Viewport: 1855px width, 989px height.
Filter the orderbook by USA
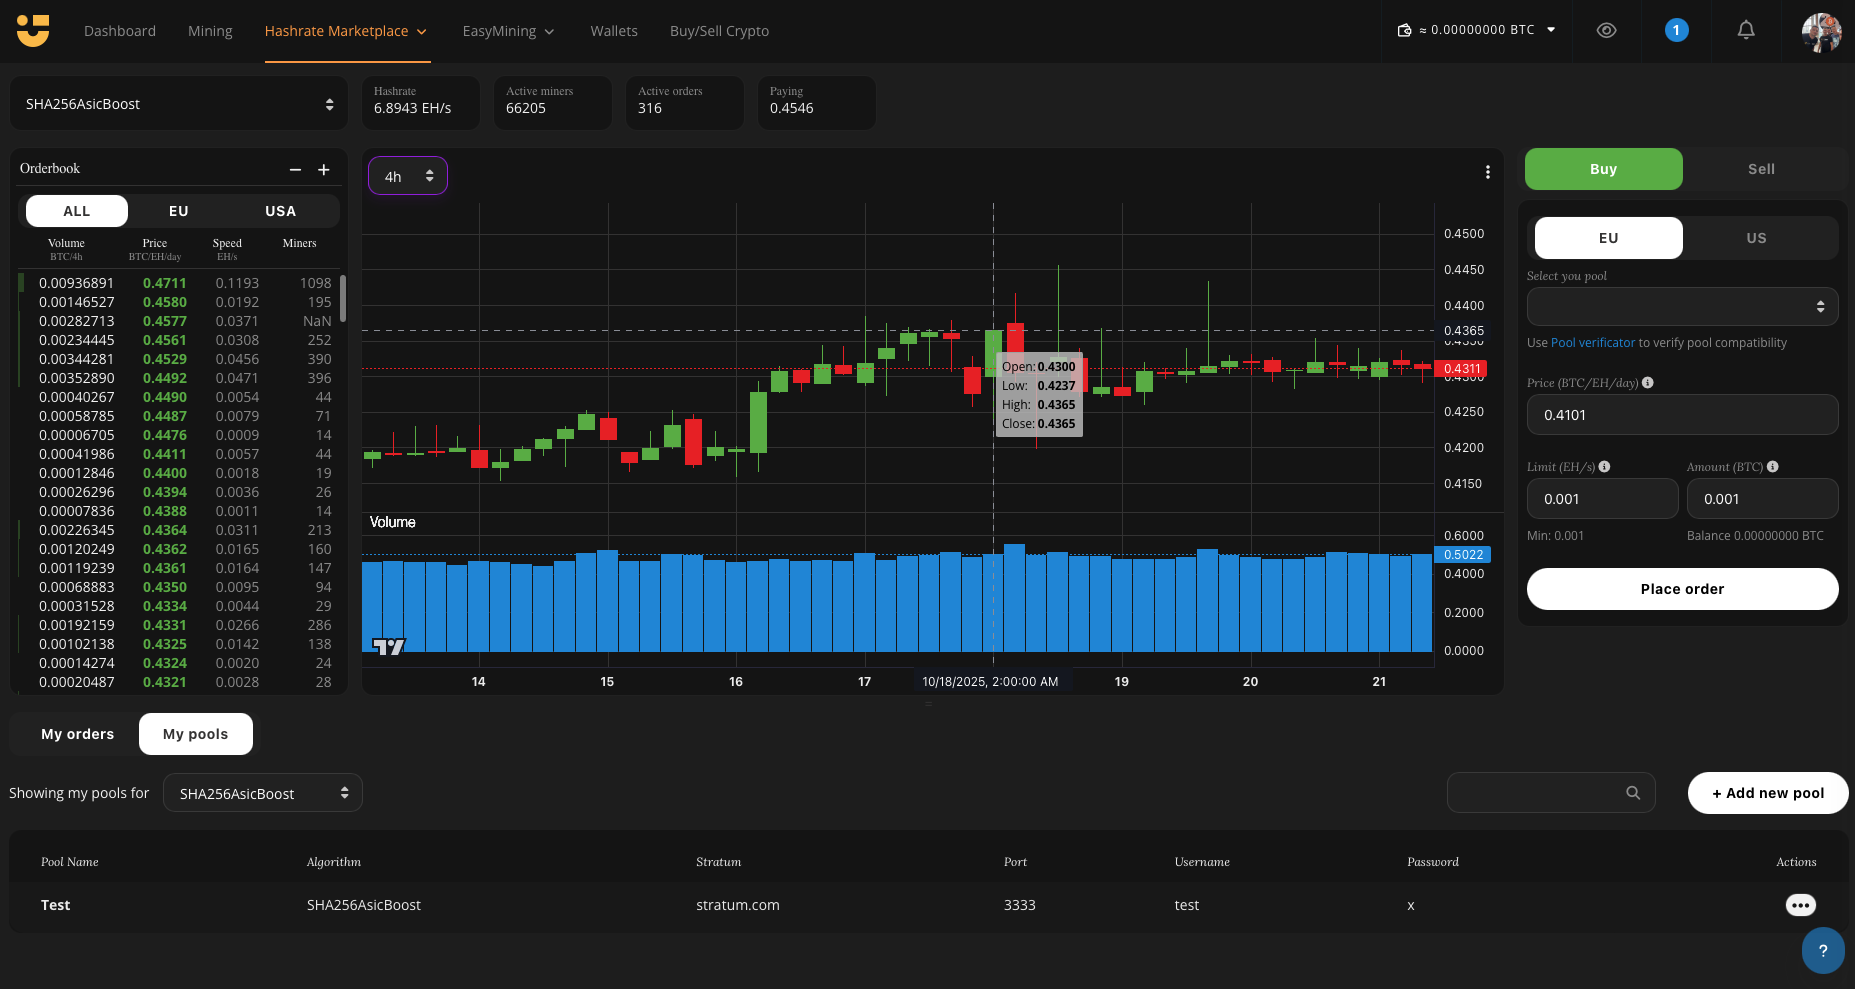tap(280, 211)
